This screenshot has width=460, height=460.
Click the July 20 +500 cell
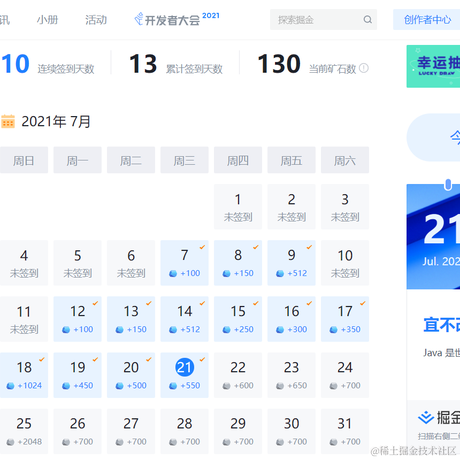coord(131,375)
